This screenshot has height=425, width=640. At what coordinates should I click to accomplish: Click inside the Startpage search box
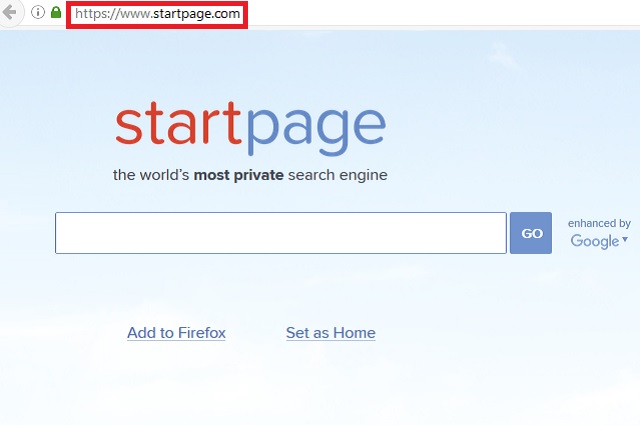[x=281, y=233]
